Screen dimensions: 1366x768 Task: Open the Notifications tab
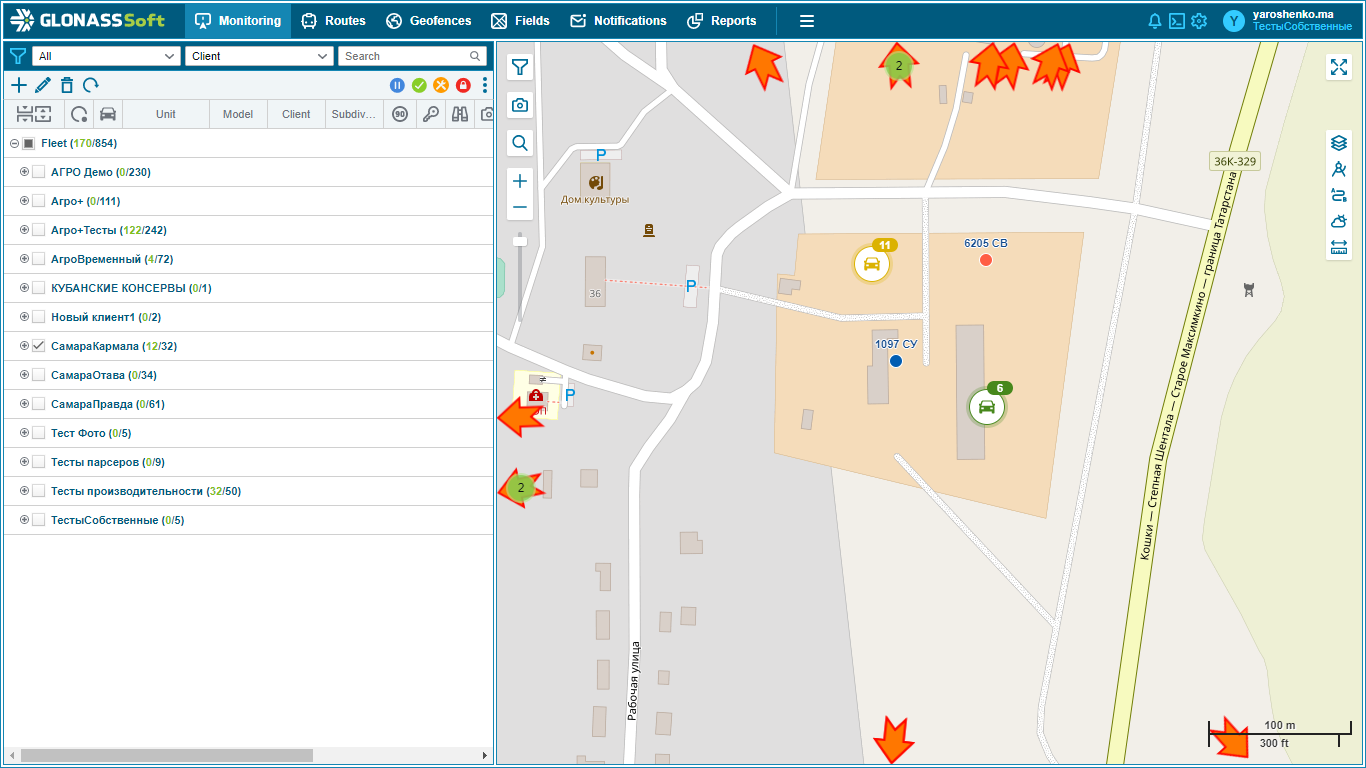click(x=618, y=21)
